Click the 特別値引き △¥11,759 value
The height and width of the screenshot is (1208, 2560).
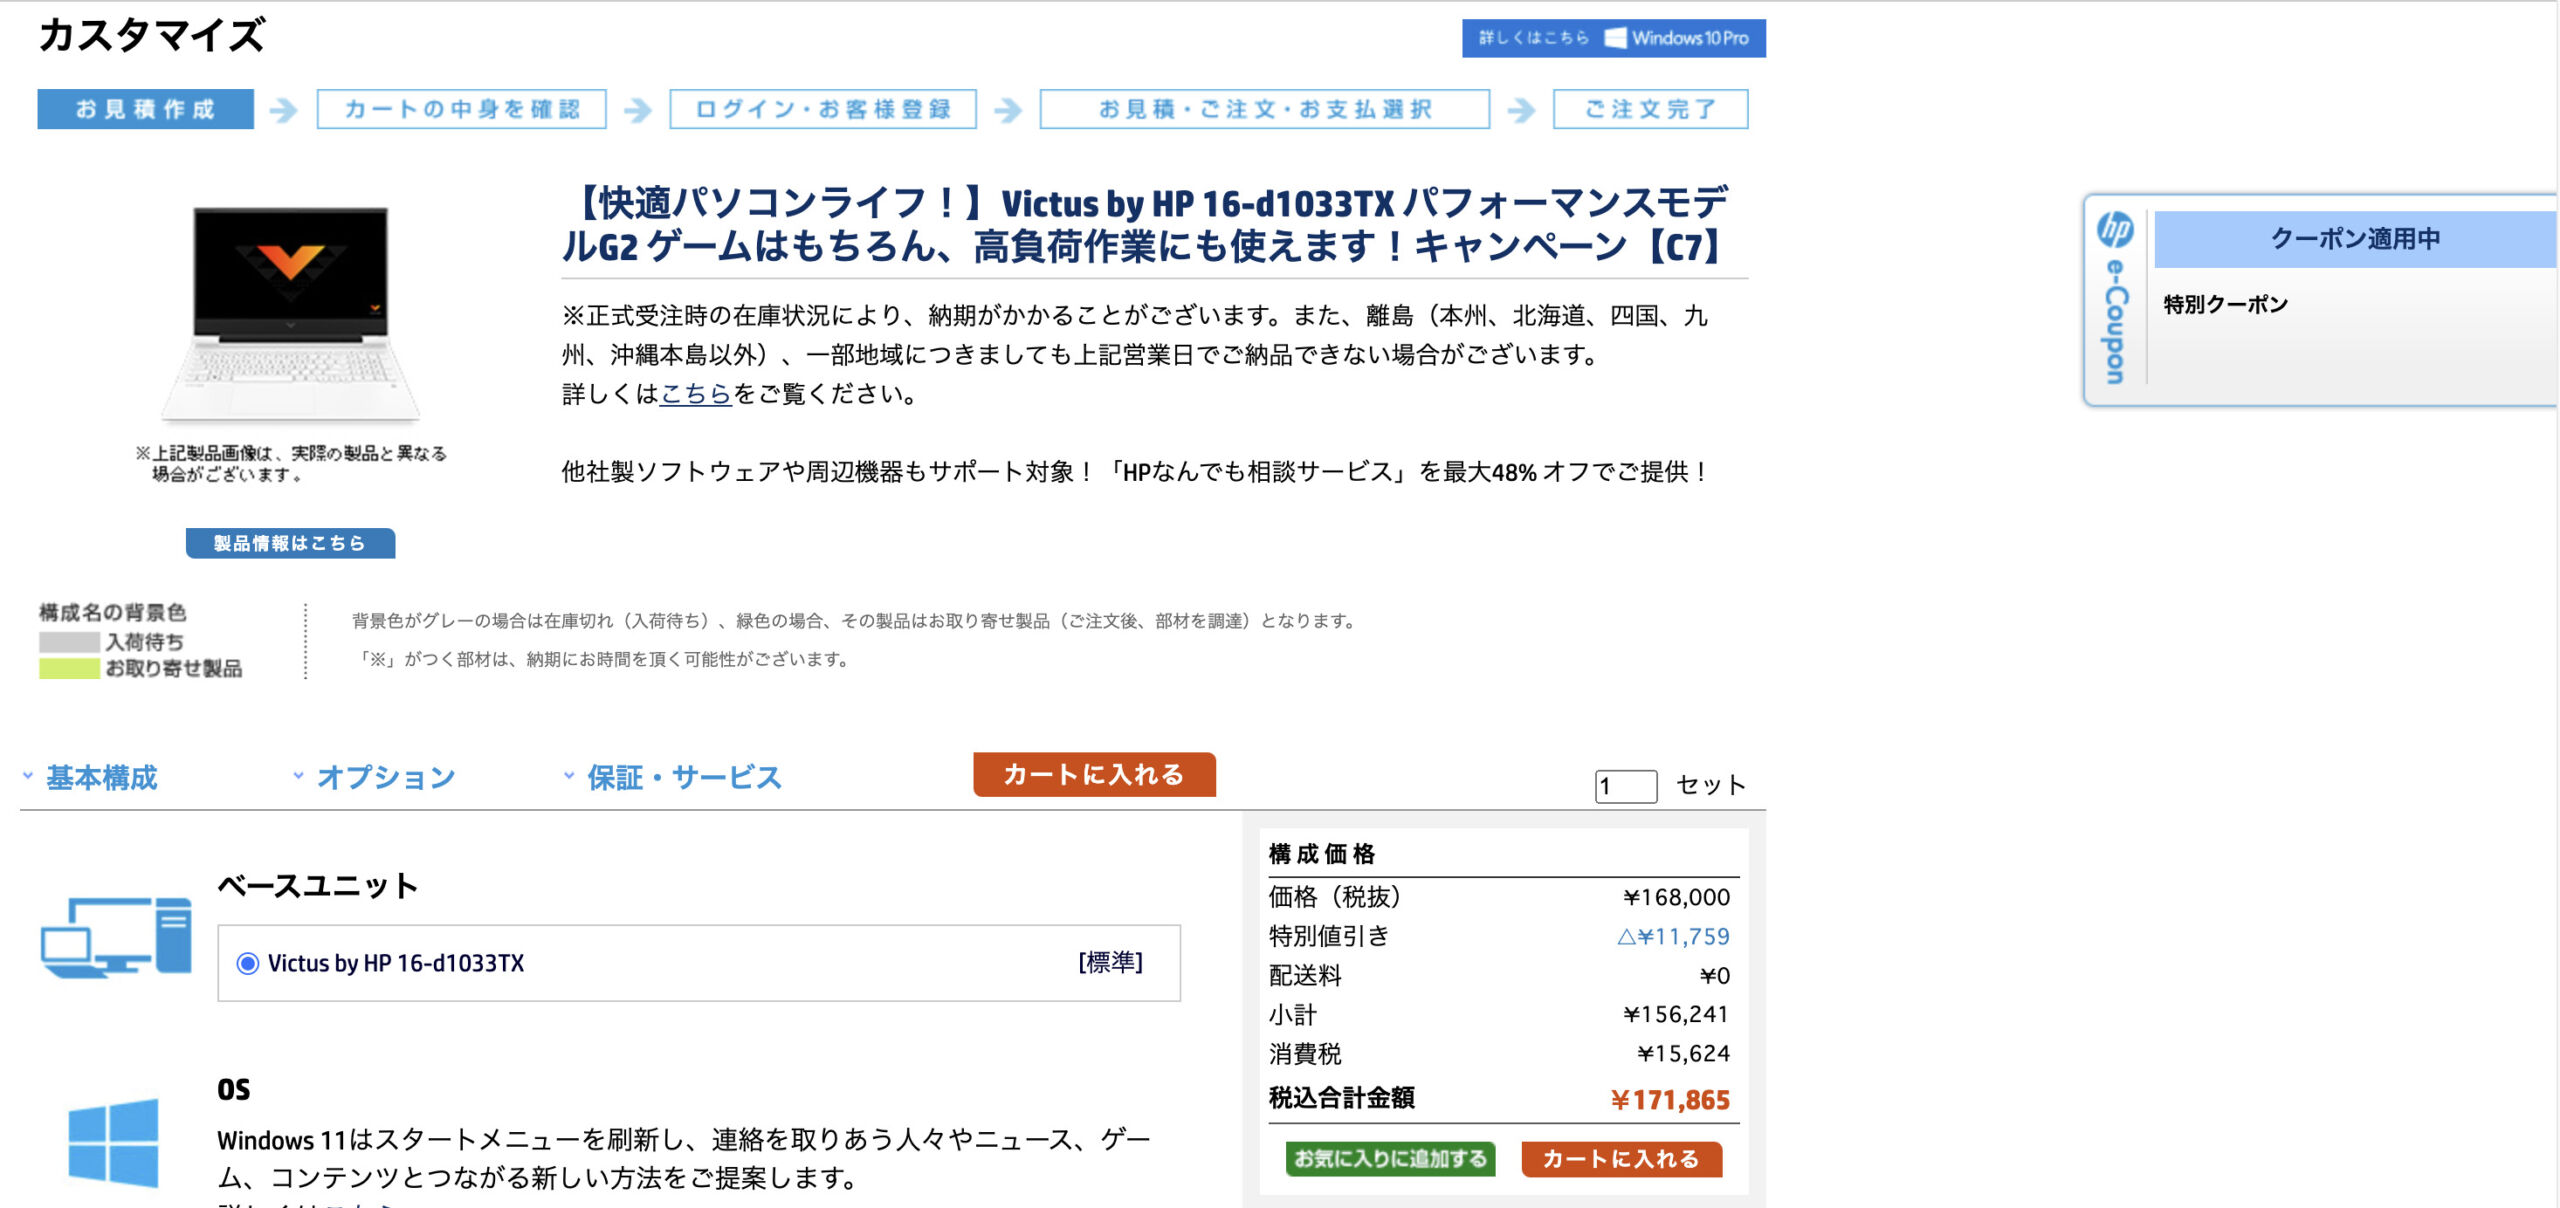(x=1673, y=937)
